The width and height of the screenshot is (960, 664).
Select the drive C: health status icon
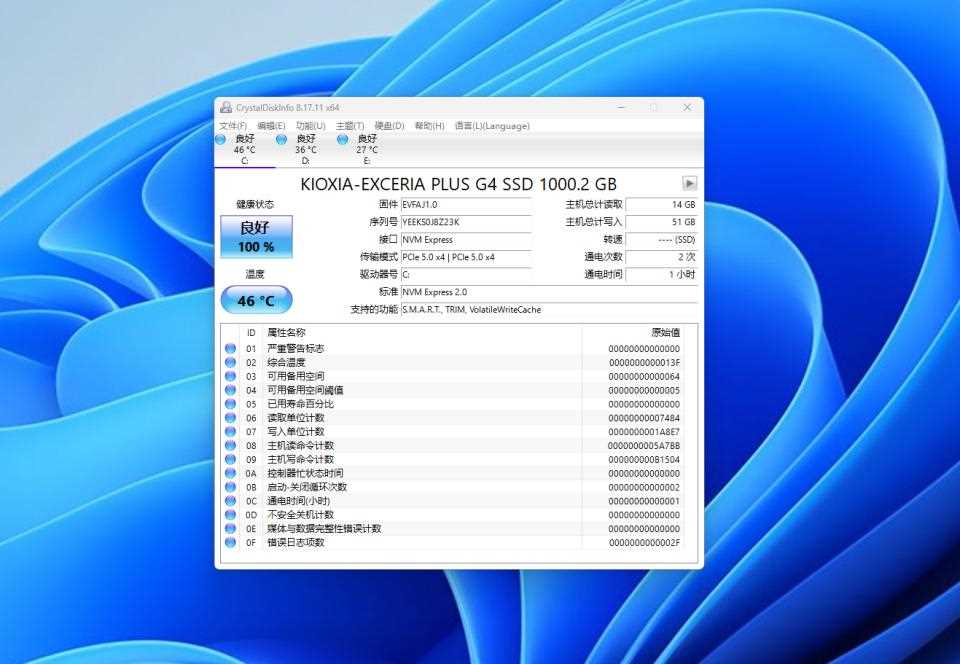(221, 139)
